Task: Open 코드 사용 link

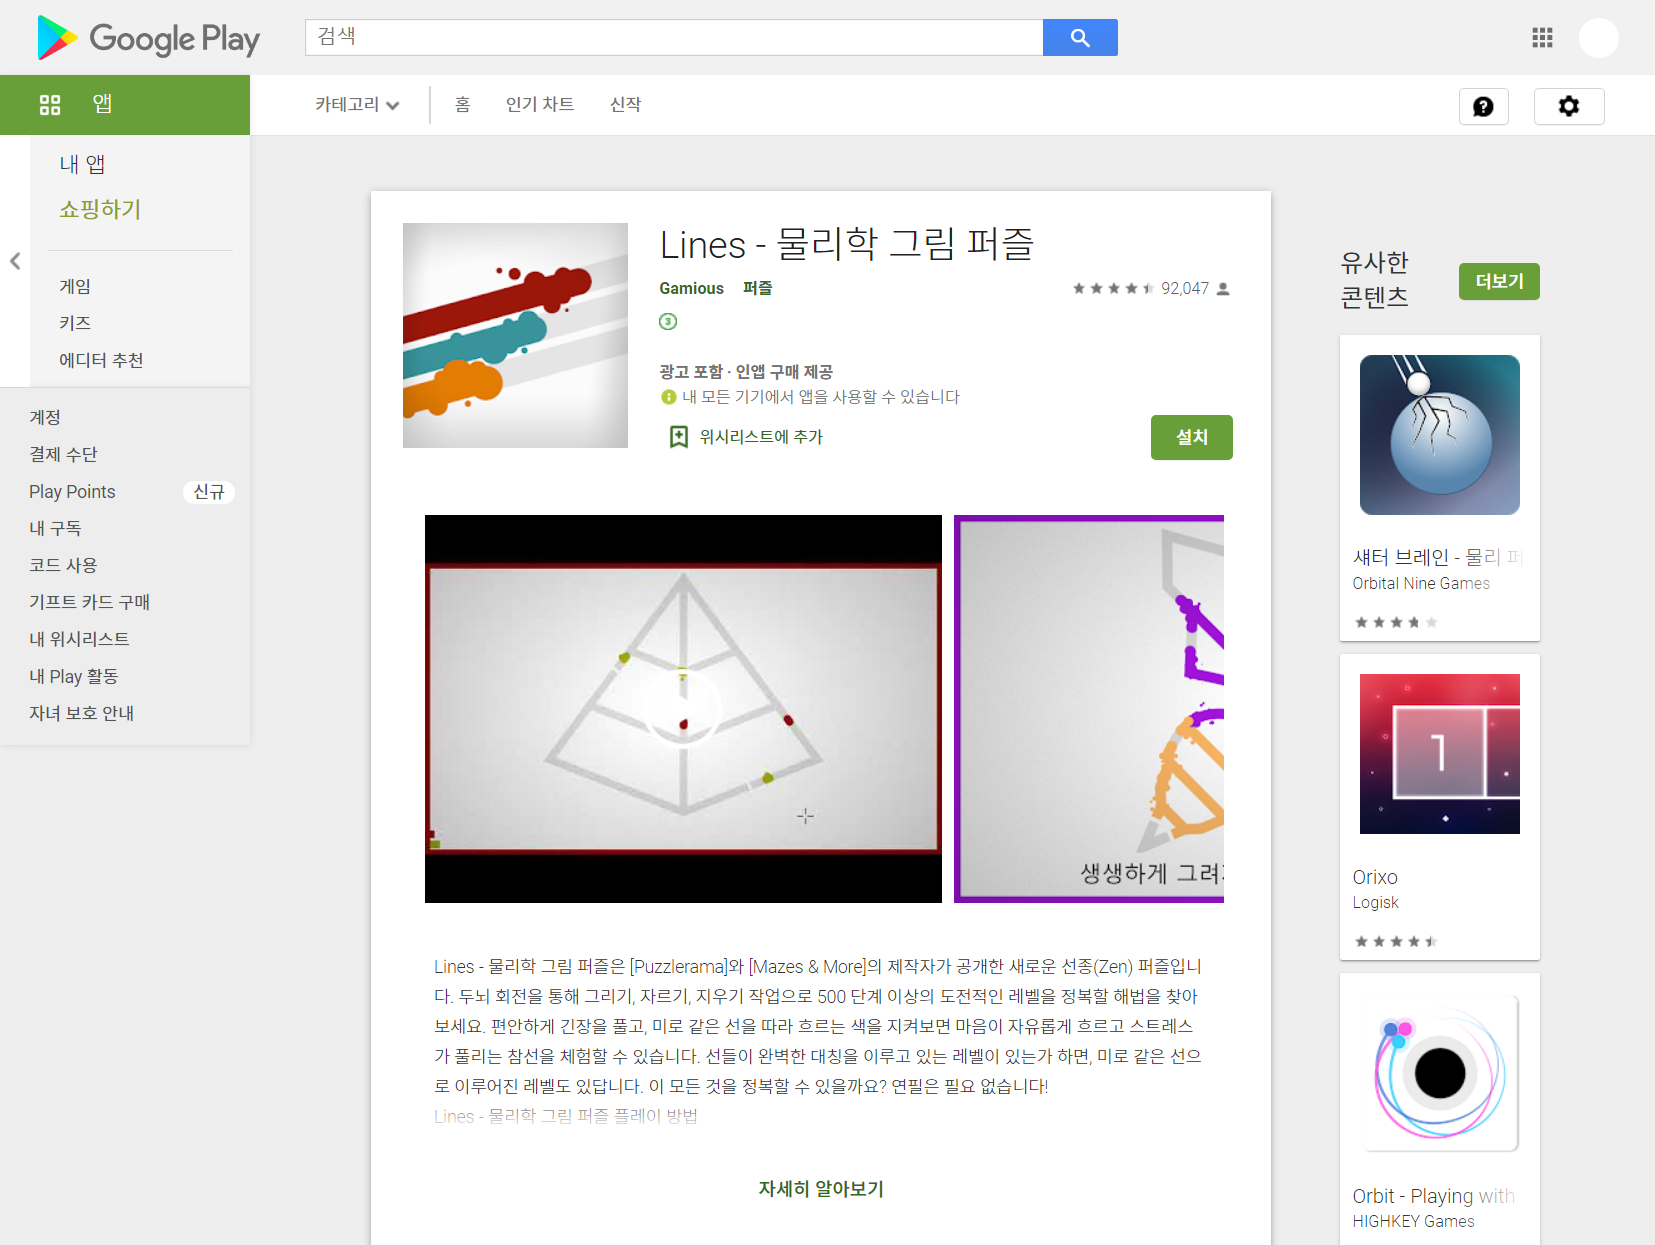Action: 63,565
